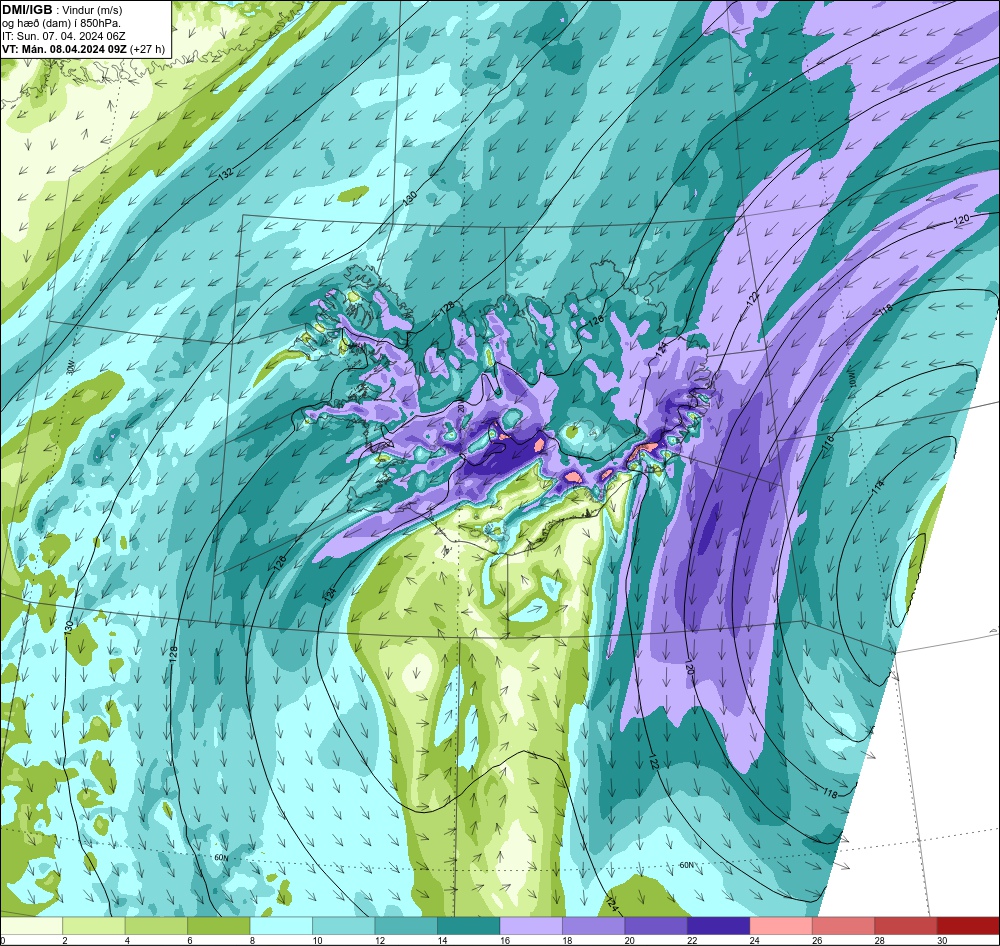Click the legend swatch between 18 and 20

click(594, 926)
